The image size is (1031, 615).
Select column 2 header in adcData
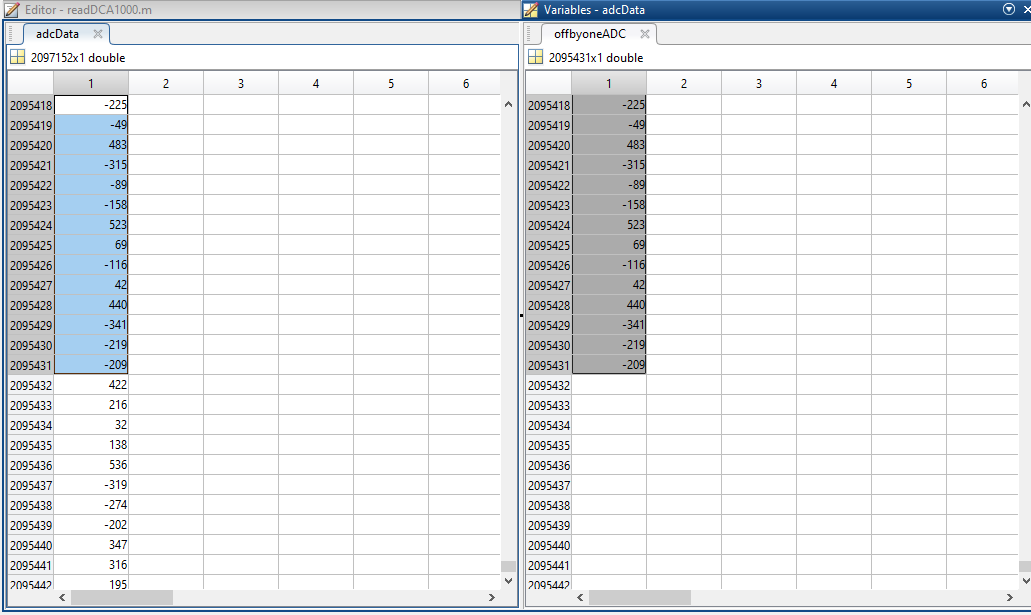pos(166,84)
